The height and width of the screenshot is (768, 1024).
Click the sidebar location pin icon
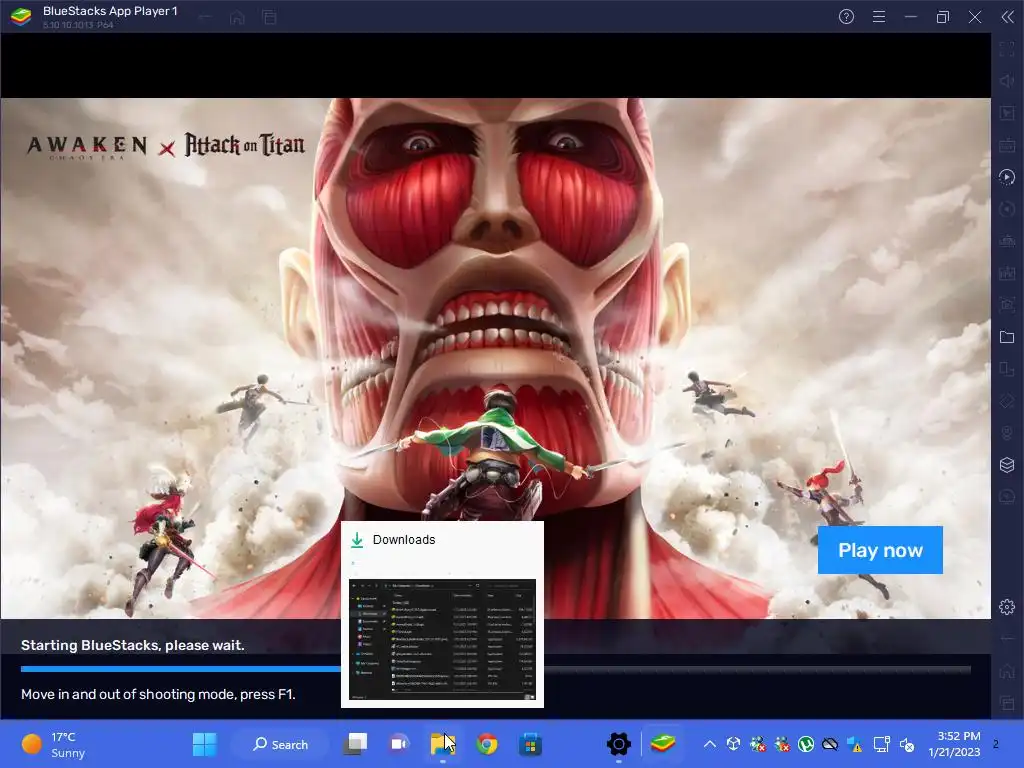[x=1006, y=433]
